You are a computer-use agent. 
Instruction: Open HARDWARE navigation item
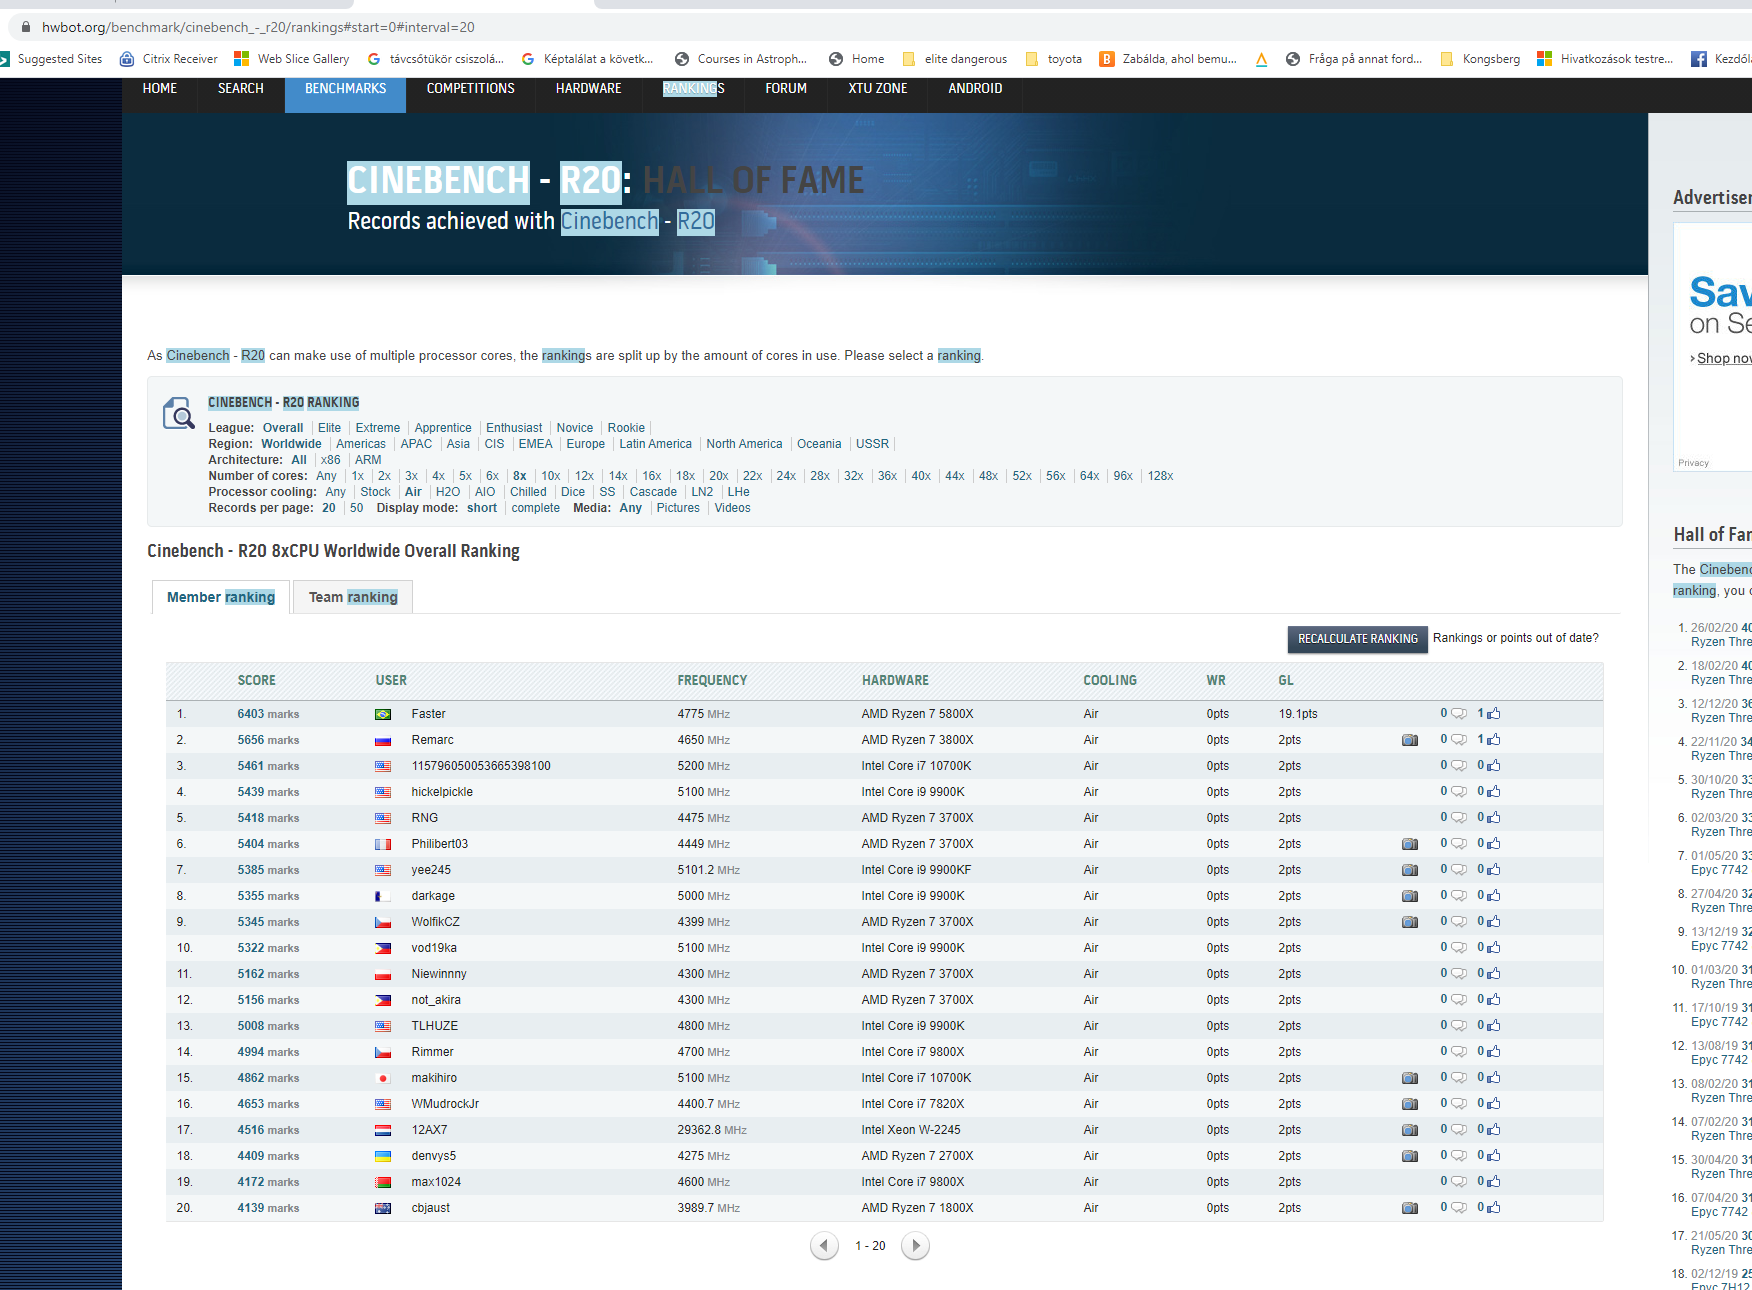(589, 89)
